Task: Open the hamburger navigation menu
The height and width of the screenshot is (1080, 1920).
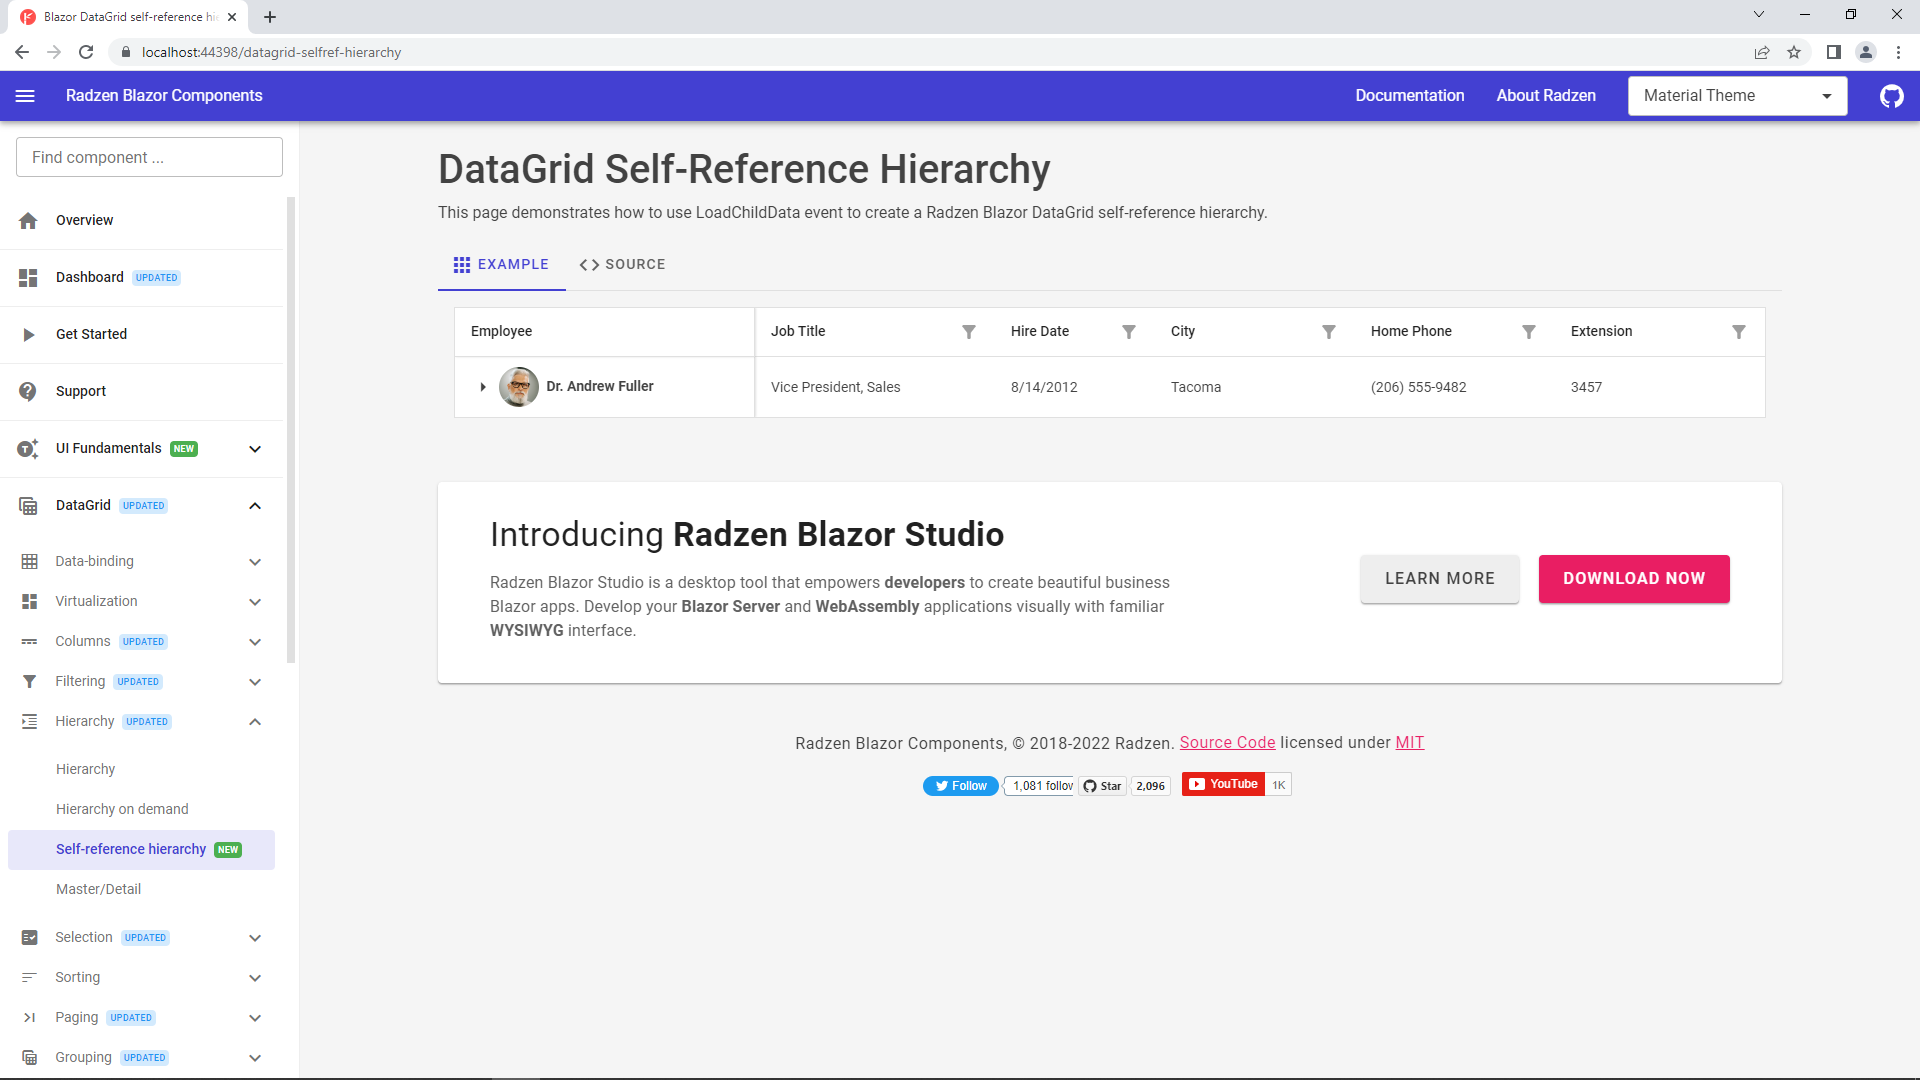Action: [26, 96]
